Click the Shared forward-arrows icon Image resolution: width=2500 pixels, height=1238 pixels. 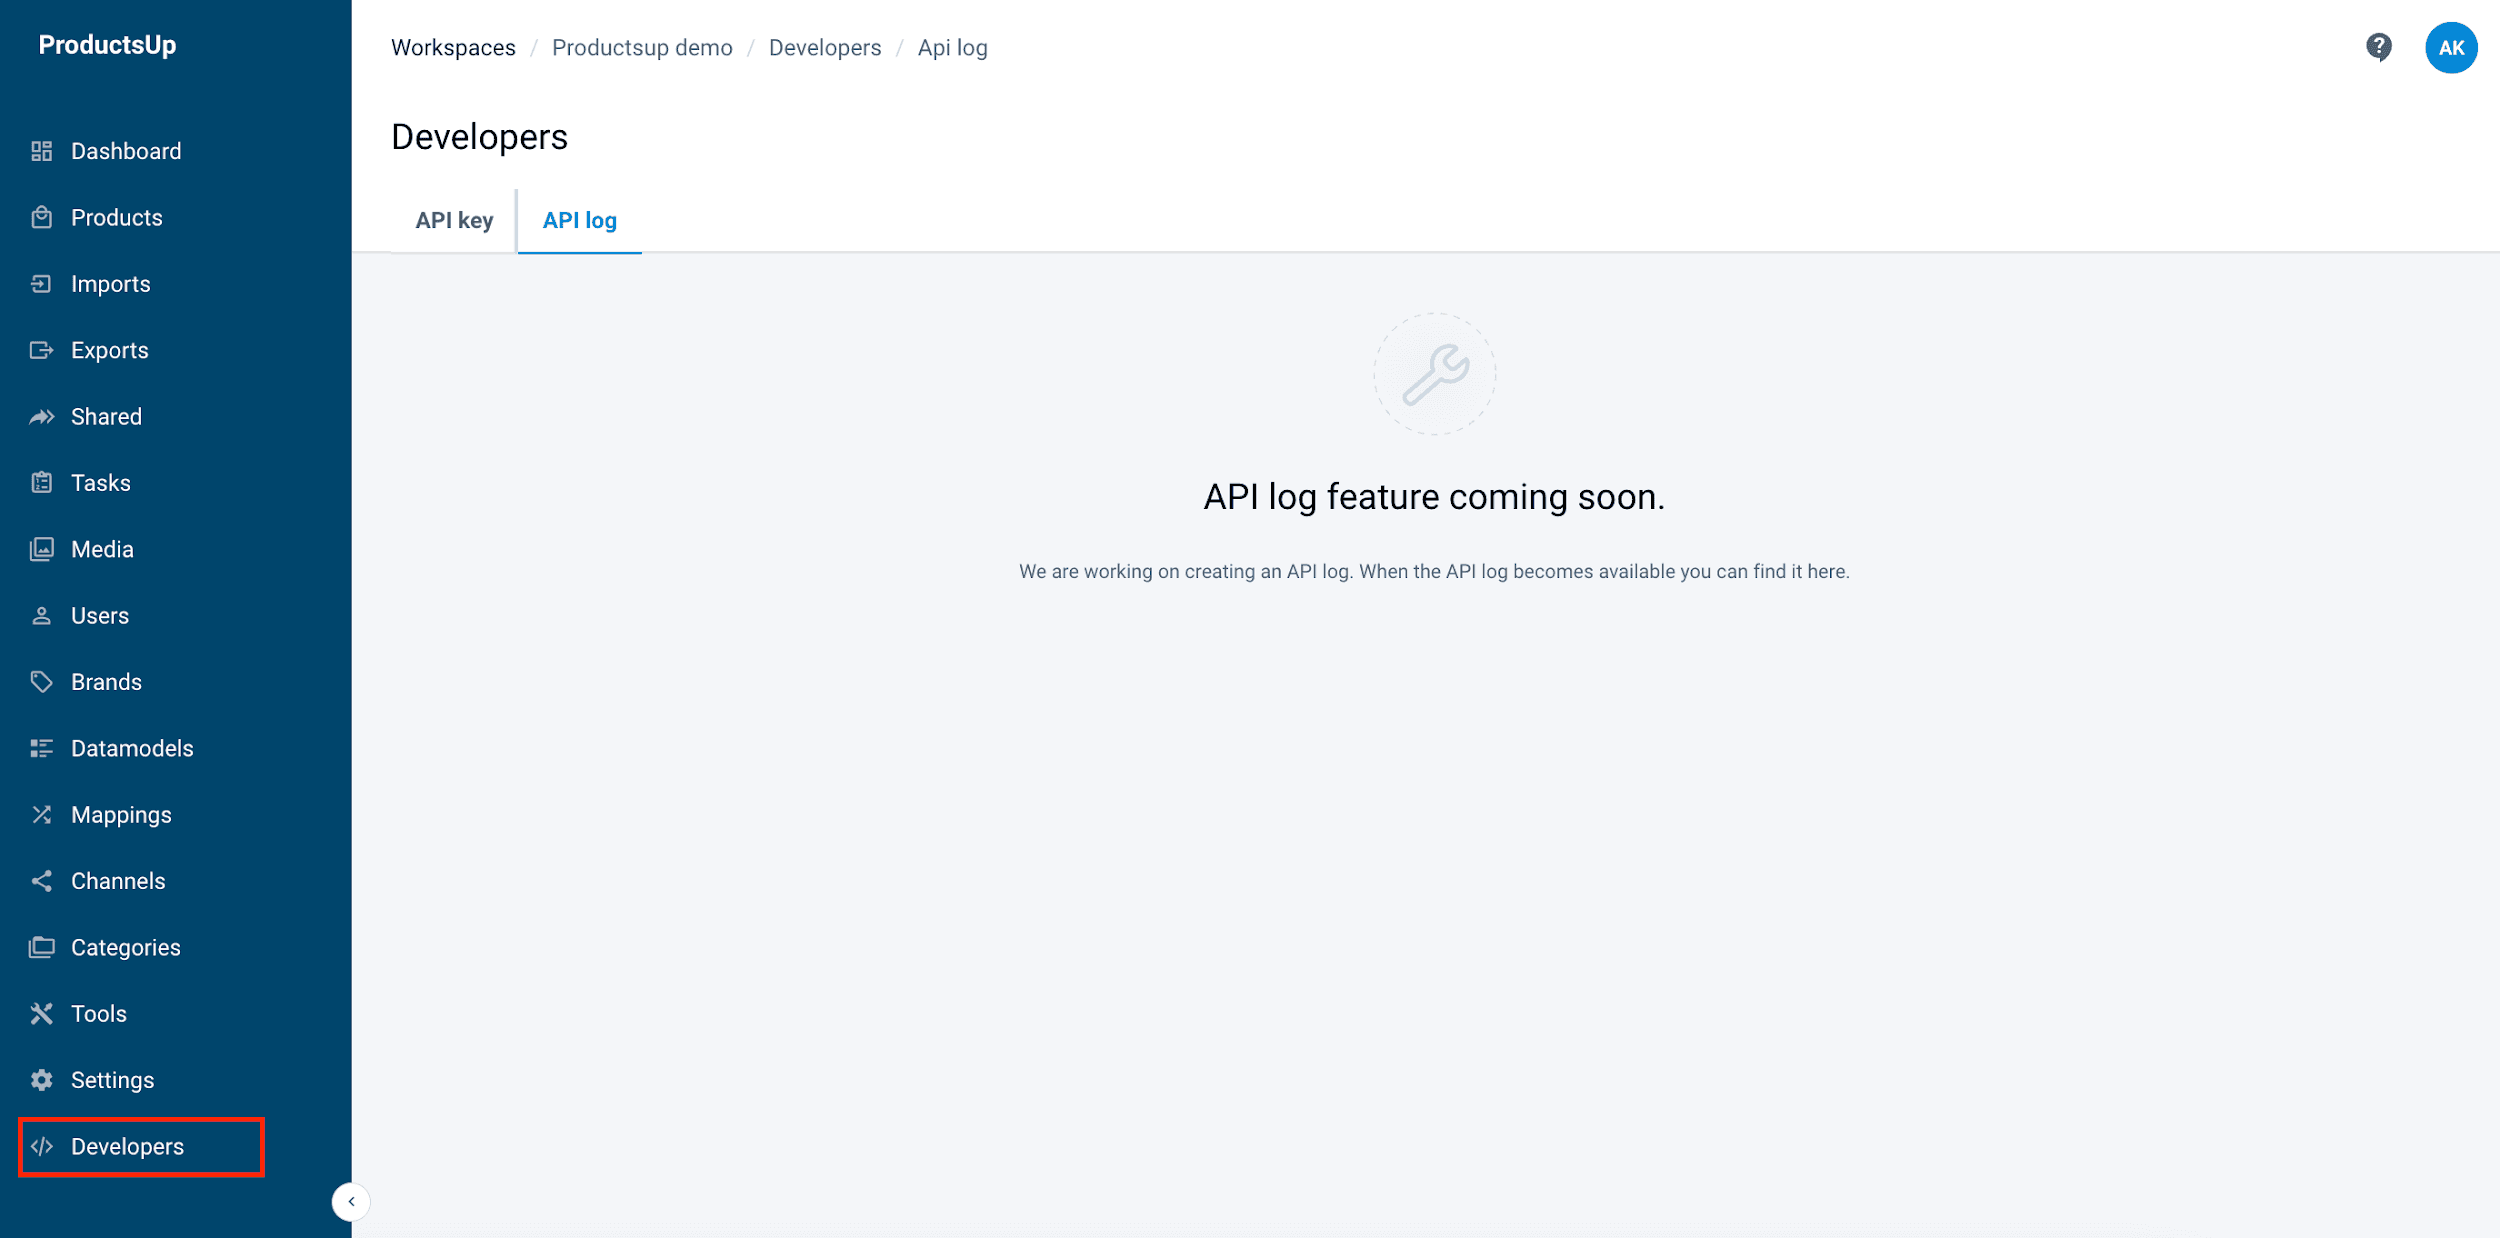coord(41,417)
